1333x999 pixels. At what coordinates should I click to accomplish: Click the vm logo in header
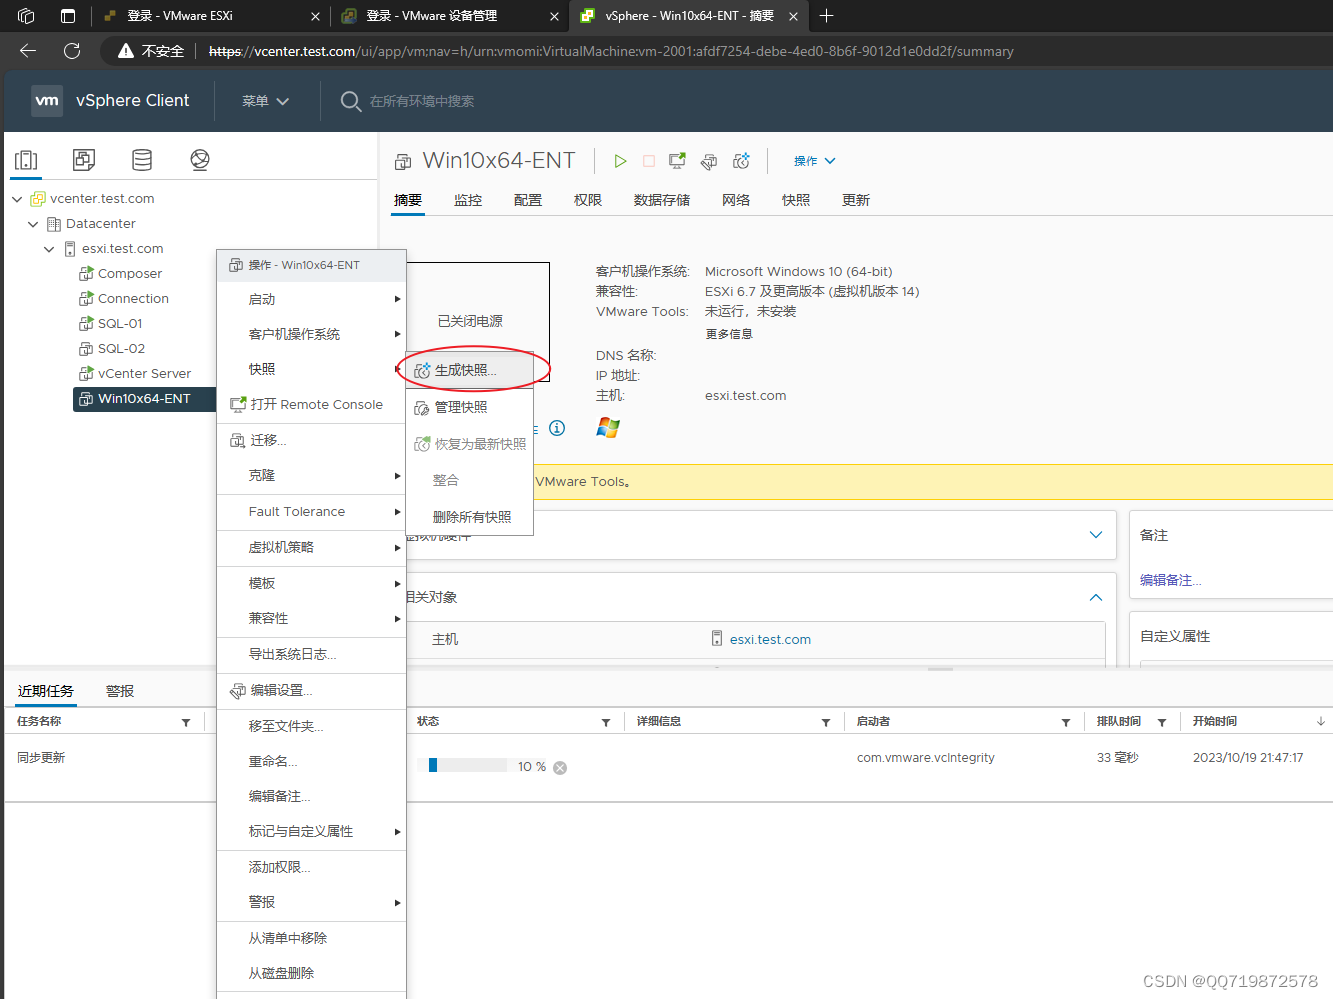[x=47, y=100]
